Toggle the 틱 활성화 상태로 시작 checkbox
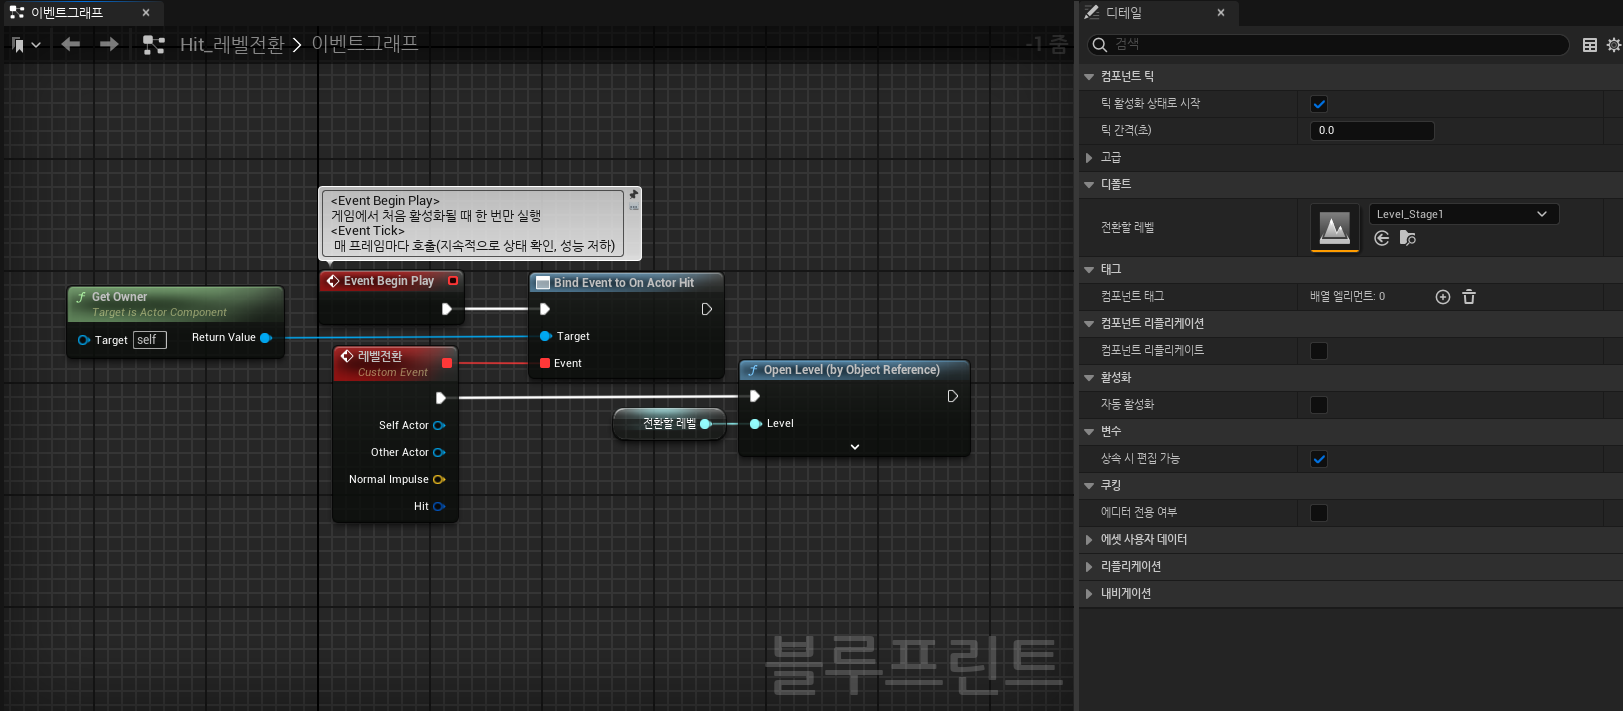This screenshot has height=711, width=1623. click(1319, 104)
